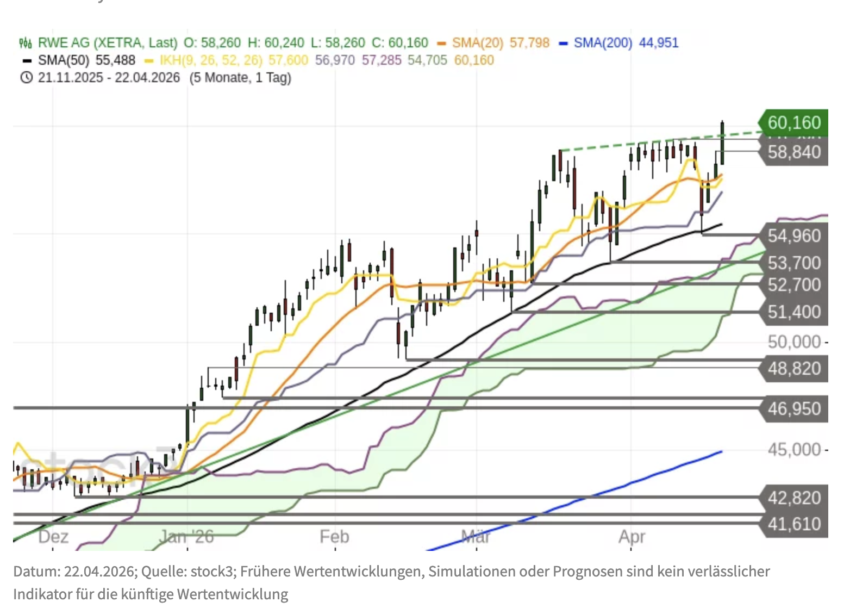
Task: Select the grey 58,840 price level tag
Action: (793, 152)
